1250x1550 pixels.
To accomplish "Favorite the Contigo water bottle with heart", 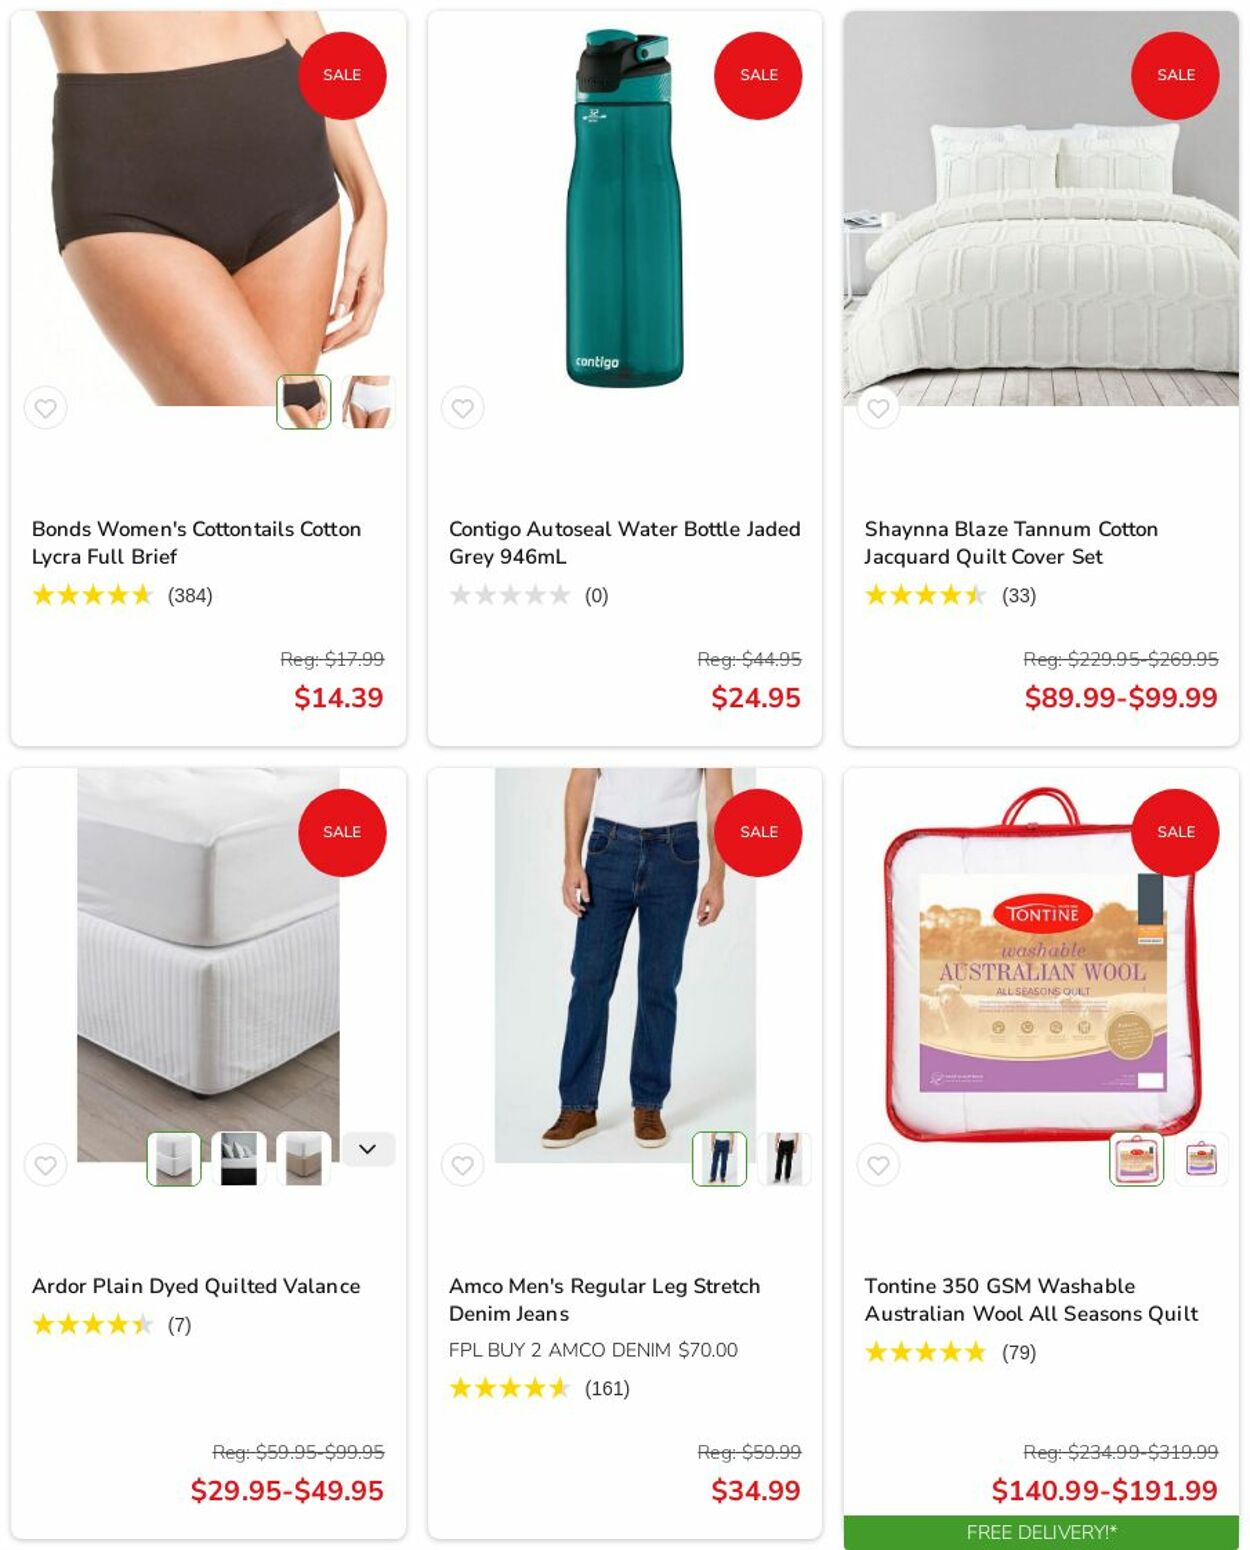I will click(462, 408).
